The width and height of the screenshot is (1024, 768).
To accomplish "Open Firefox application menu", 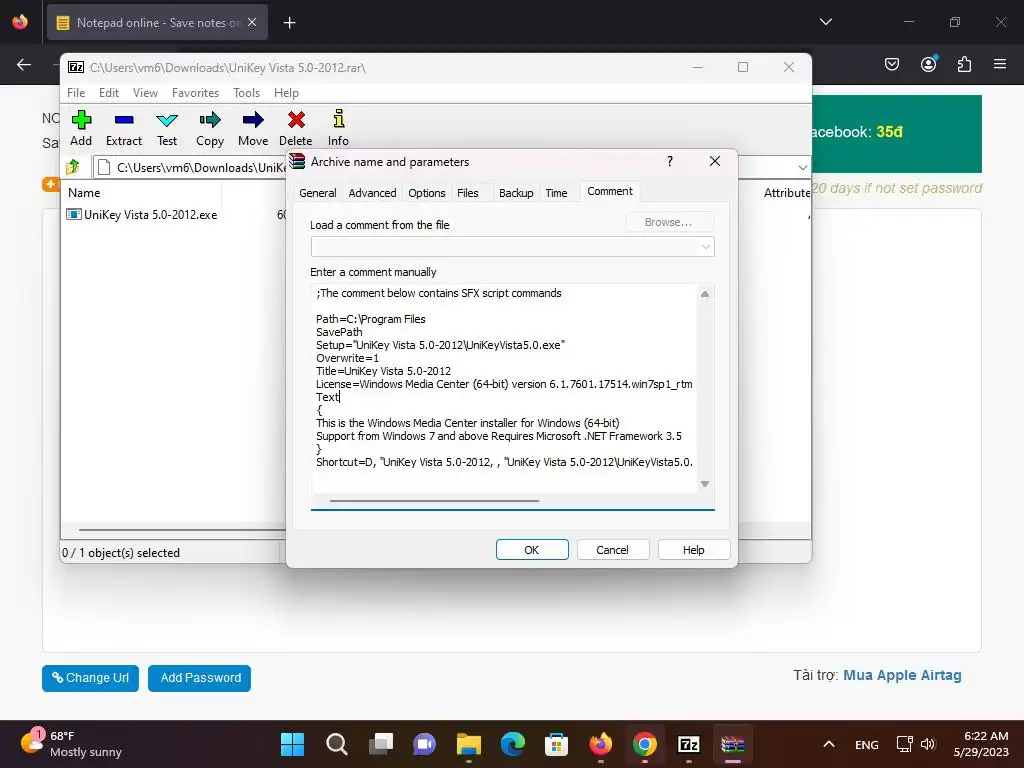I will [x=1000, y=64].
